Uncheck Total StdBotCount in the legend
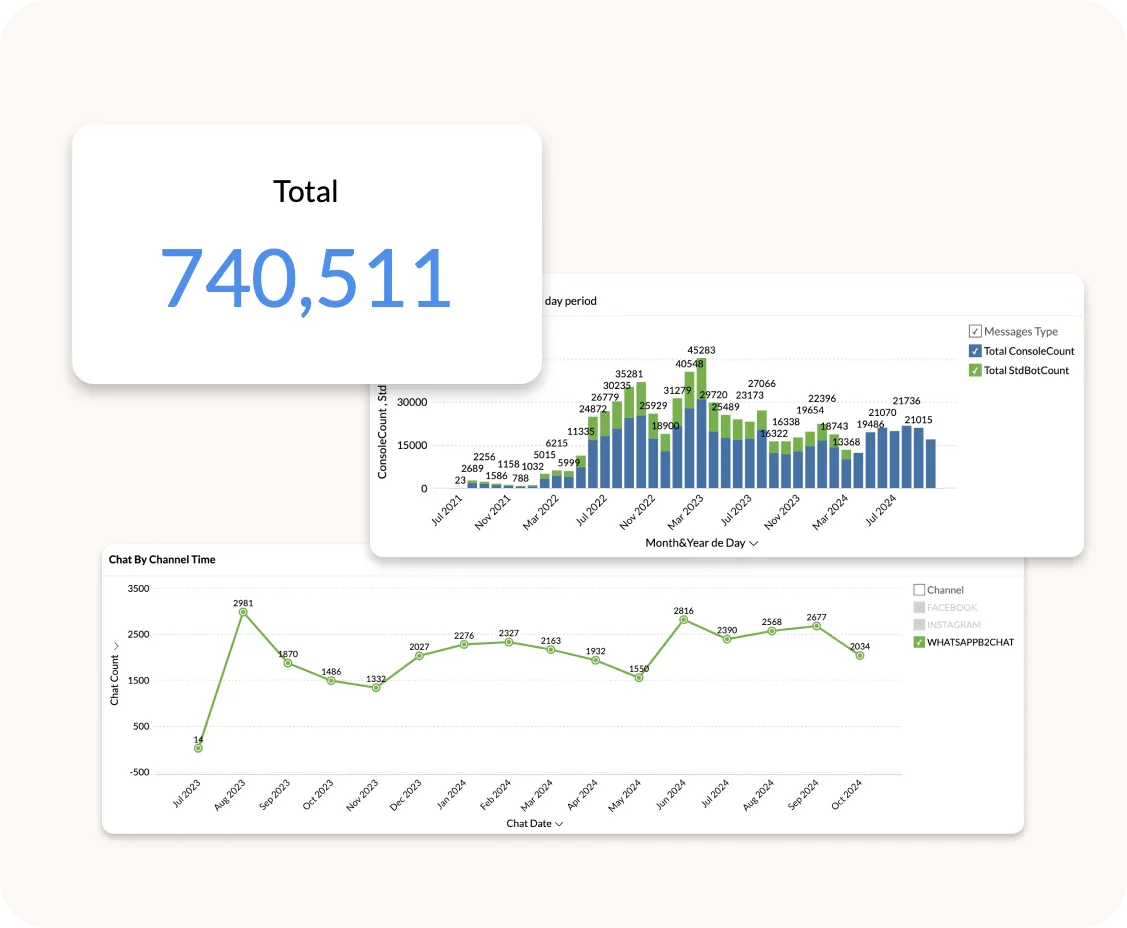 [974, 370]
